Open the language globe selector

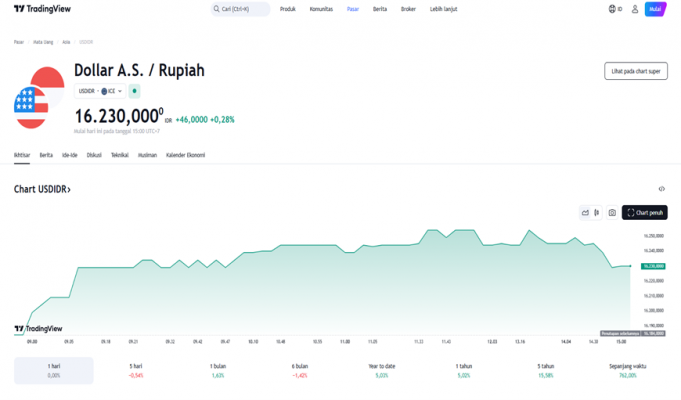[614, 9]
